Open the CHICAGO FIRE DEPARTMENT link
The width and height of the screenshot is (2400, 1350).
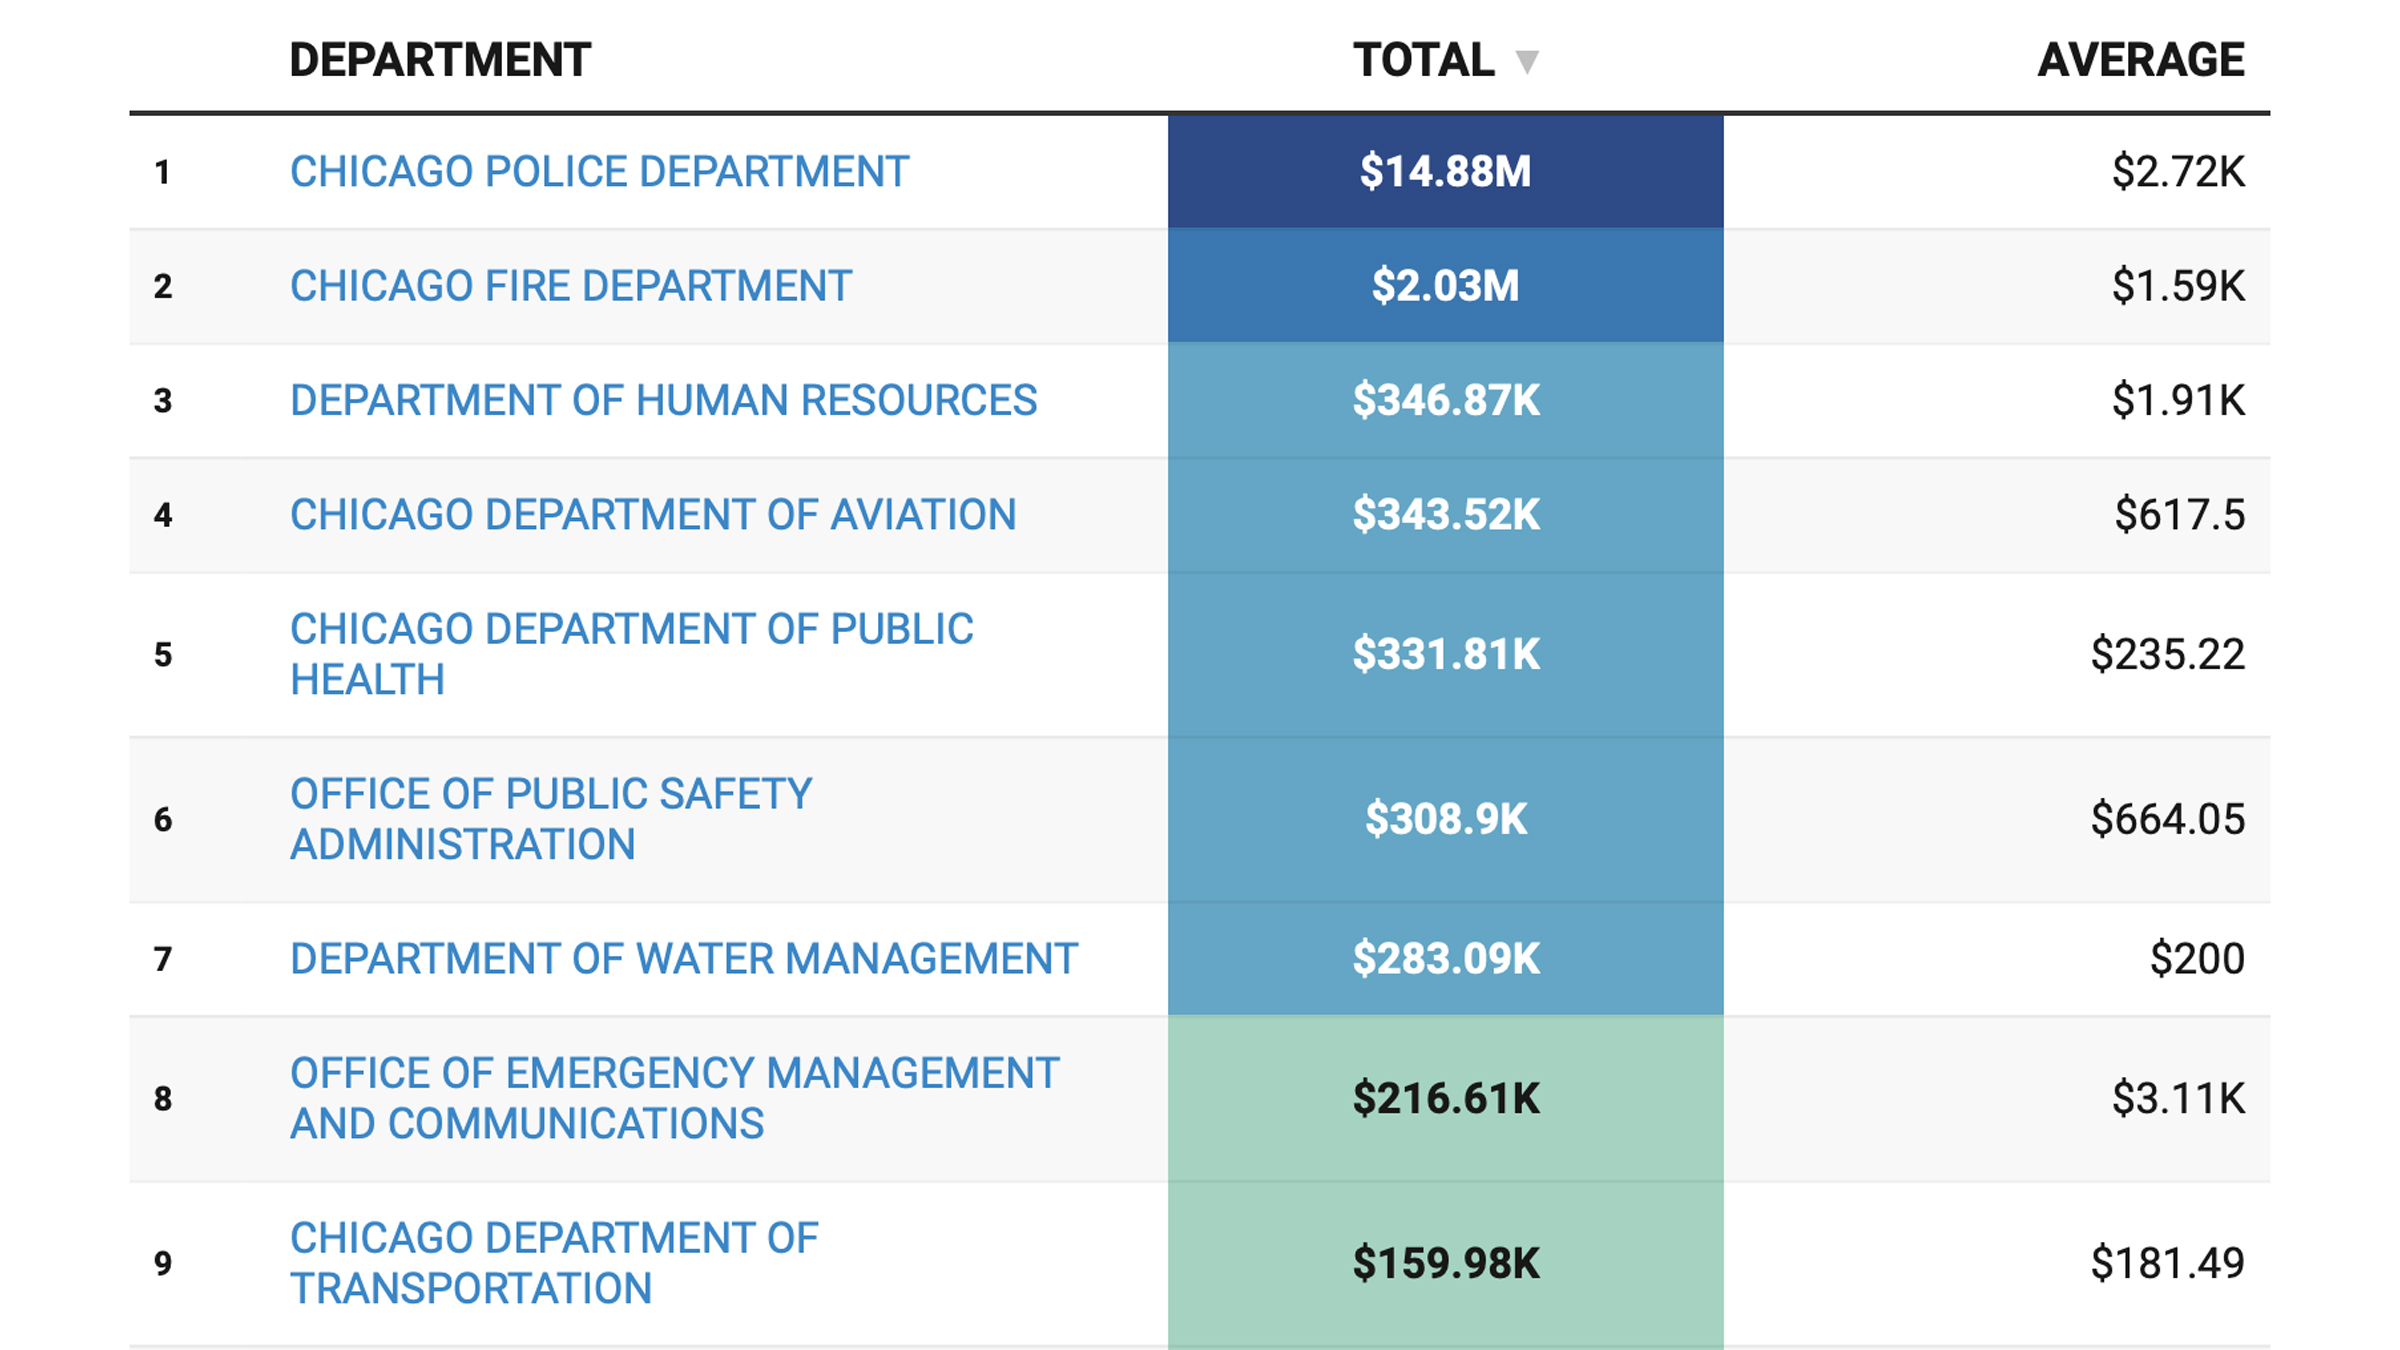click(x=568, y=285)
